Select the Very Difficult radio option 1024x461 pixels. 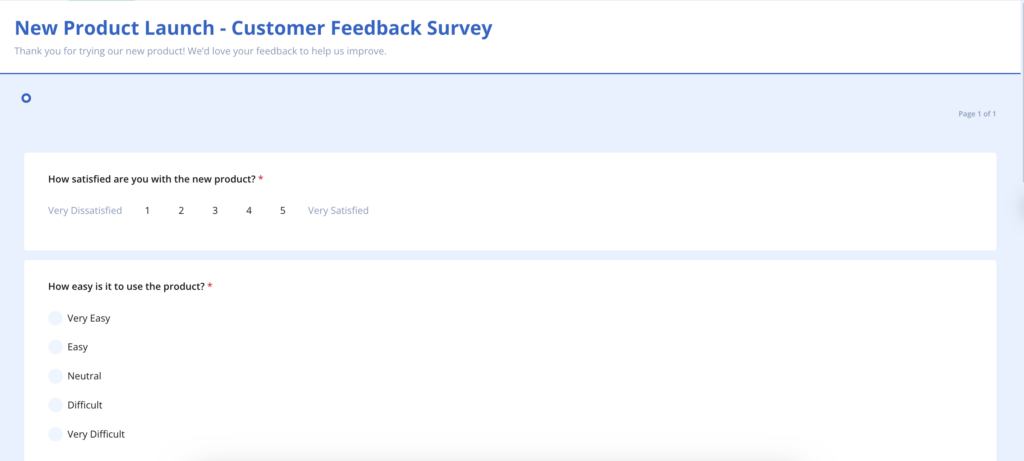click(56, 434)
